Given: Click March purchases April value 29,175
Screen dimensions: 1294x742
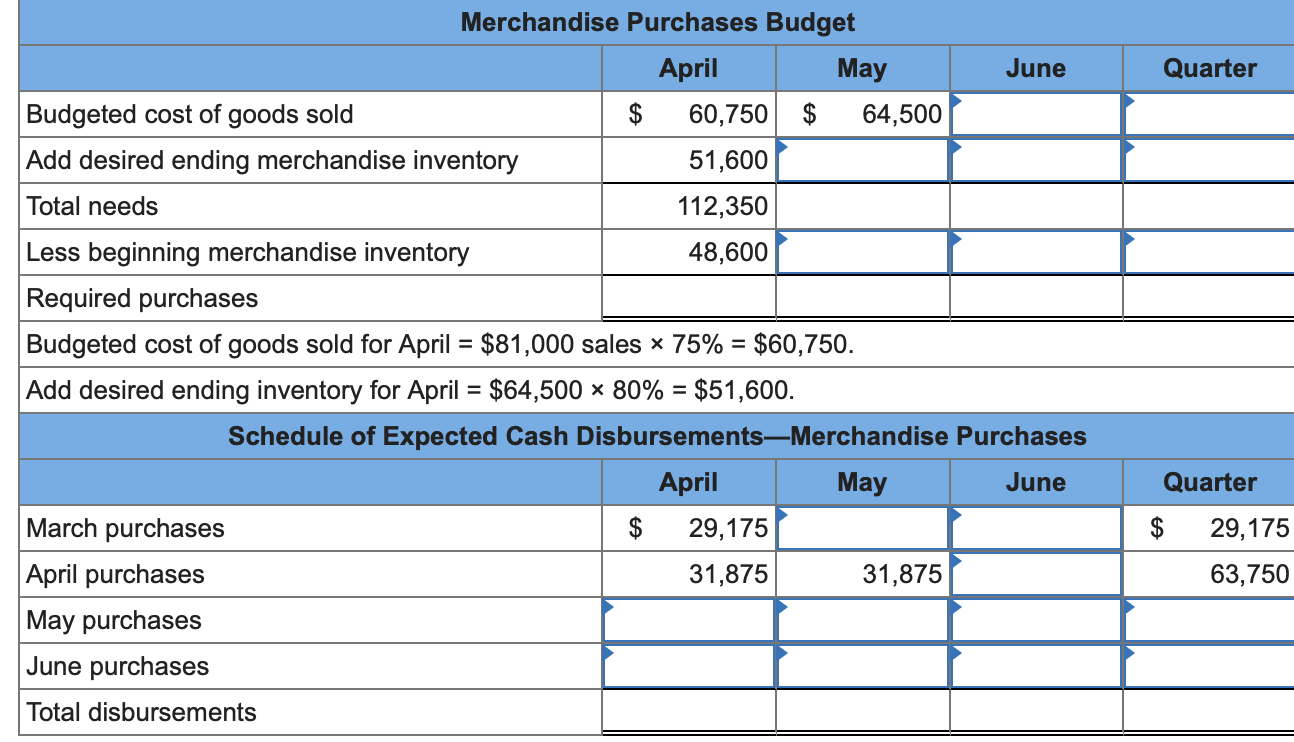Looking at the screenshot, I should pos(728,528).
